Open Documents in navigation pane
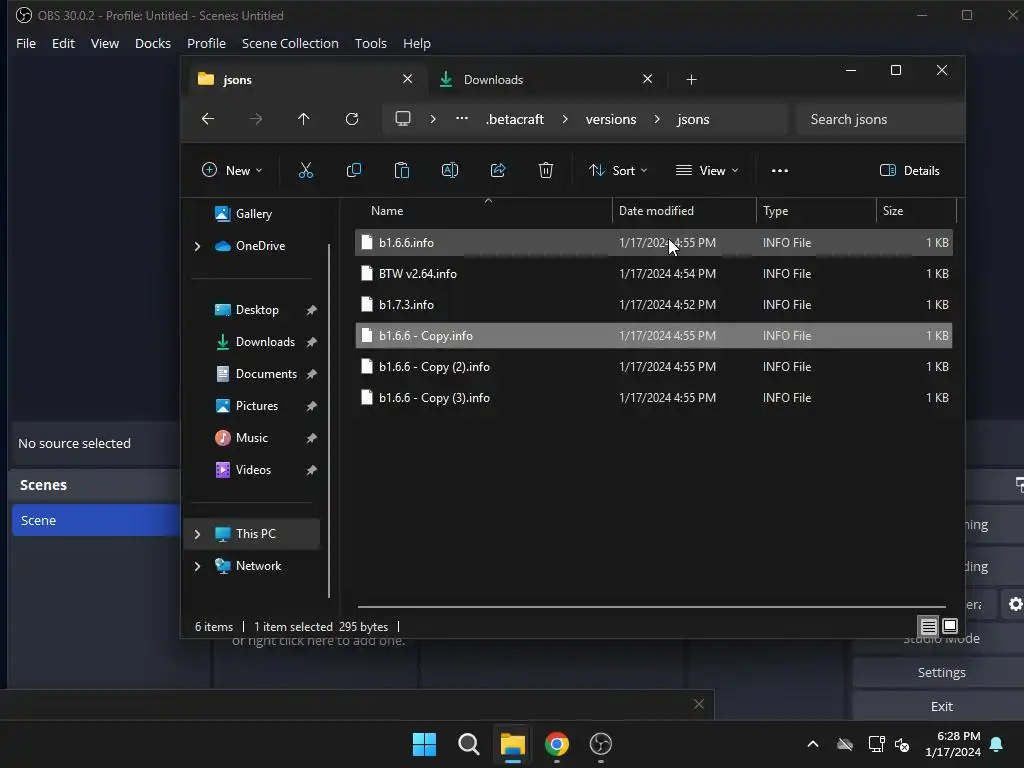The image size is (1024, 768). [x=266, y=374]
